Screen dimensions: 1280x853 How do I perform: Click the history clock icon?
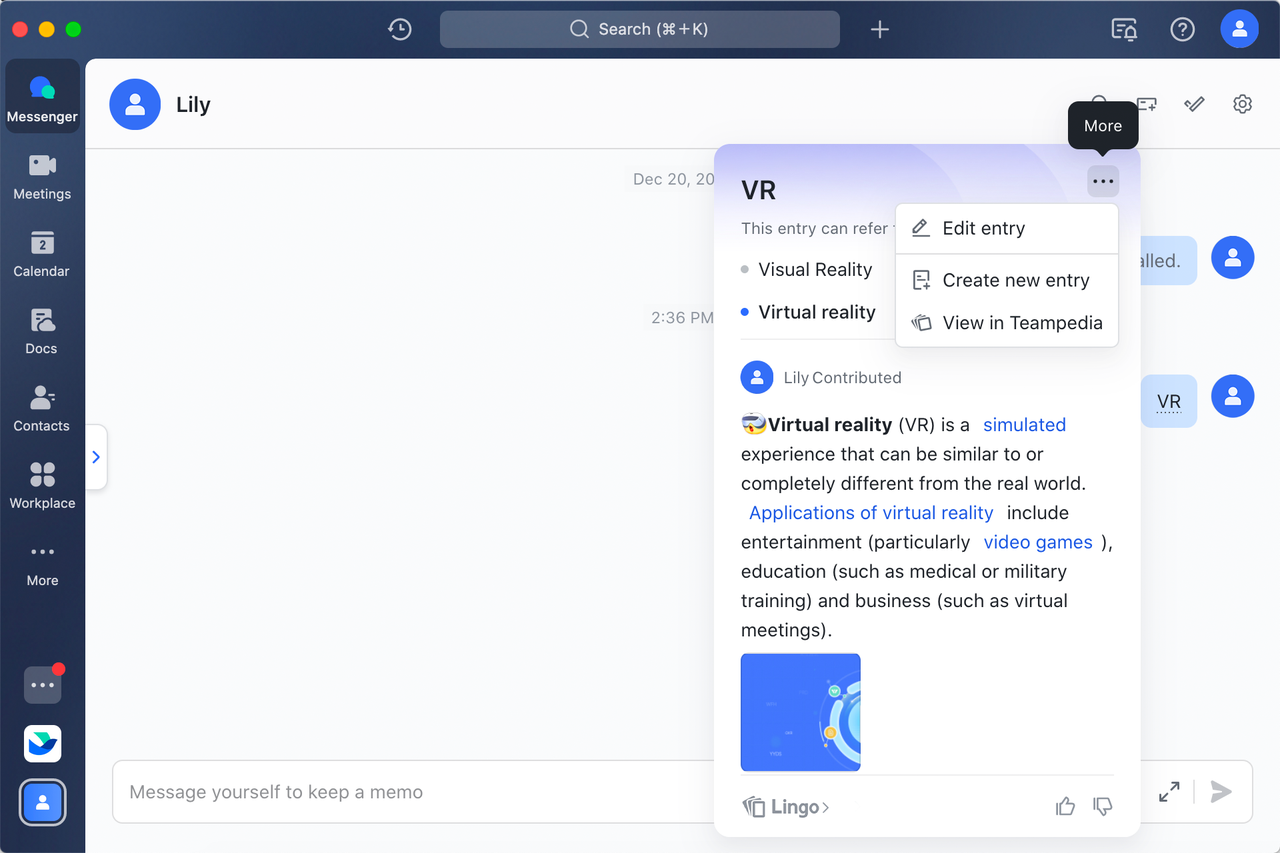tap(400, 29)
